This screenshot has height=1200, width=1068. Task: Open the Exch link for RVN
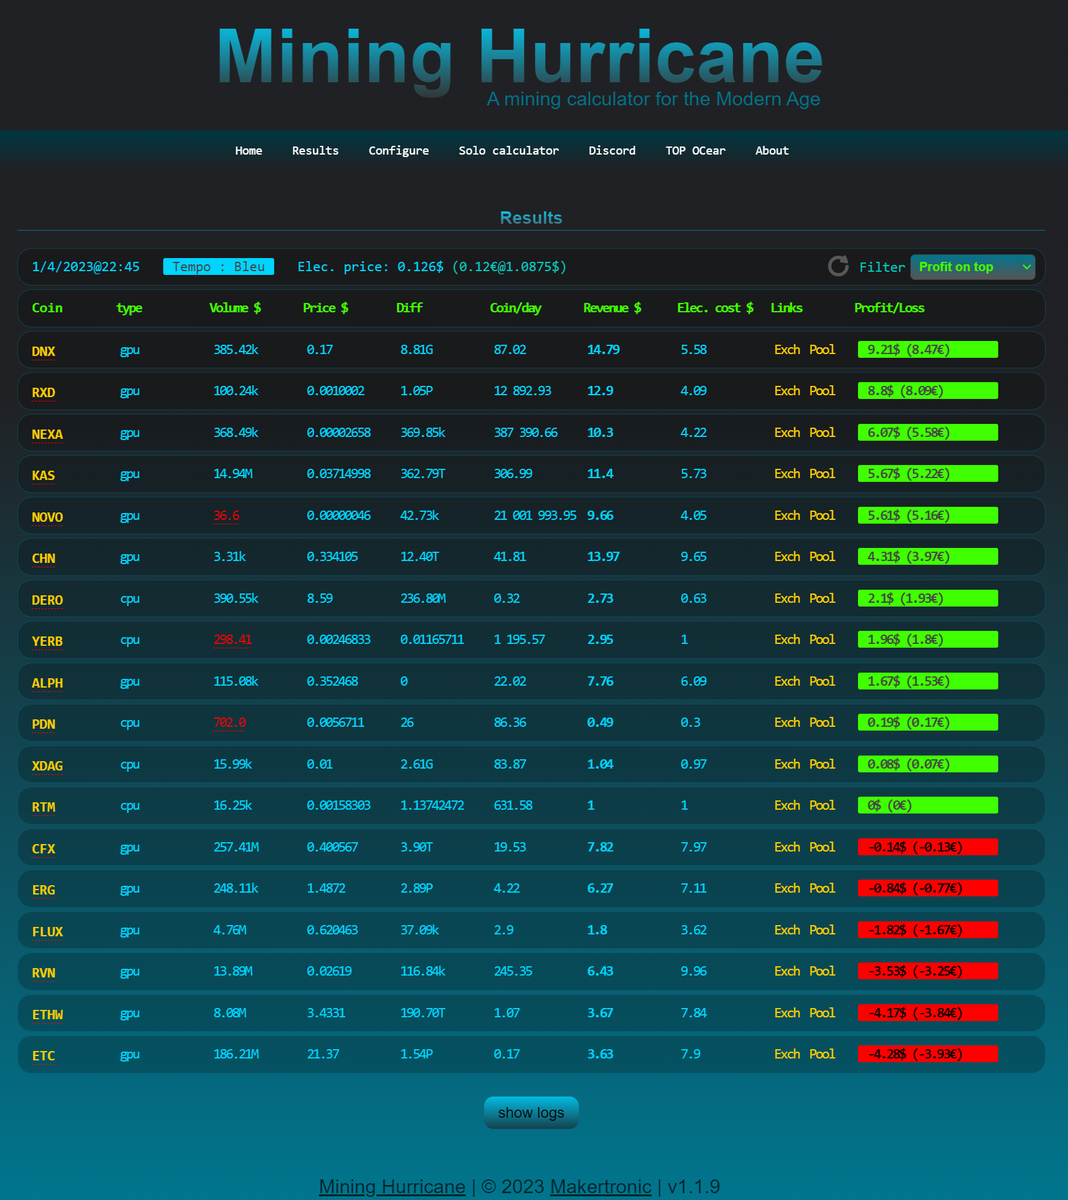pyautogui.click(x=787, y=972)
